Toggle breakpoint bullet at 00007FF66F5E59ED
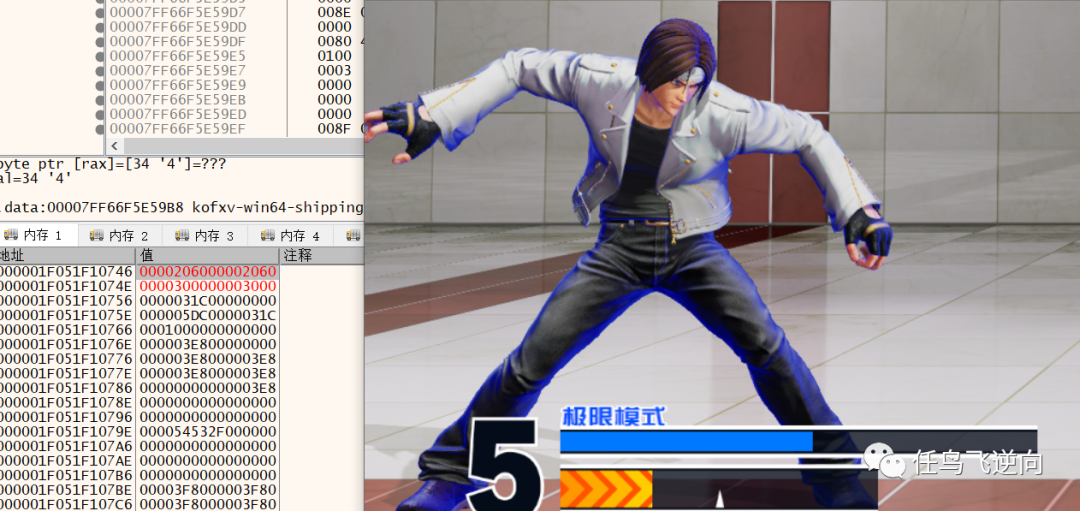This screenshot has width=1080, height=511. [100, 114]
